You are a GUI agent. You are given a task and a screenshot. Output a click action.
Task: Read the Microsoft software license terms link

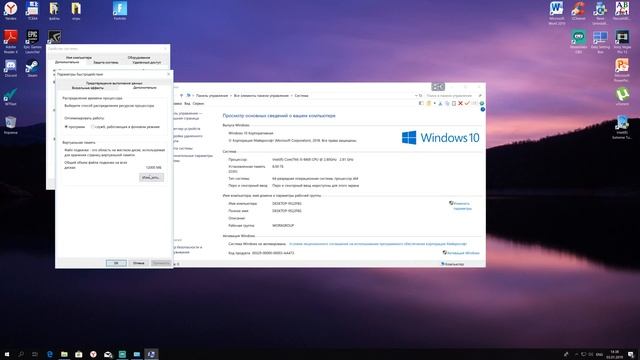tap(378, 244)
